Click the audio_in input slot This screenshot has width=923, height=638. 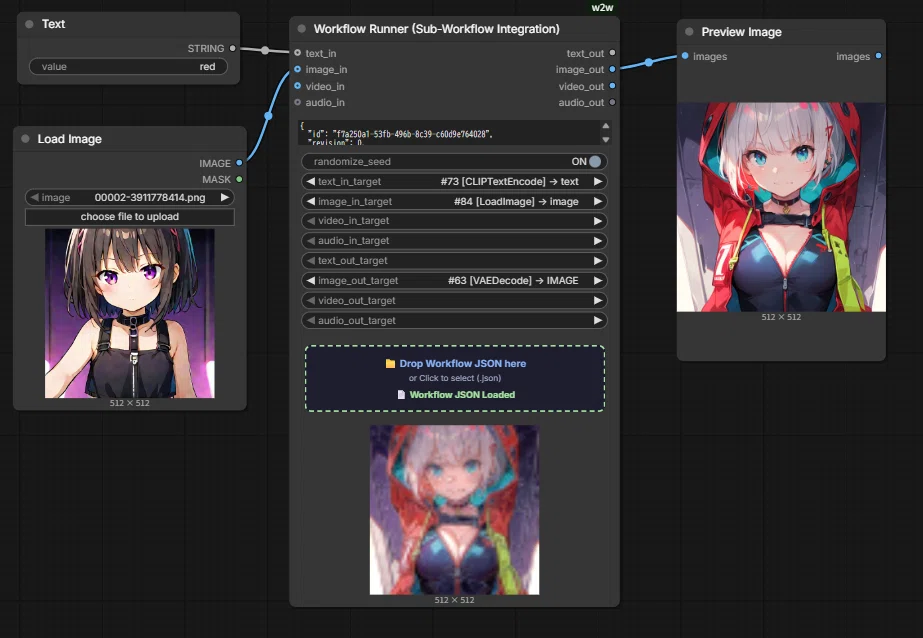point(297,102)
